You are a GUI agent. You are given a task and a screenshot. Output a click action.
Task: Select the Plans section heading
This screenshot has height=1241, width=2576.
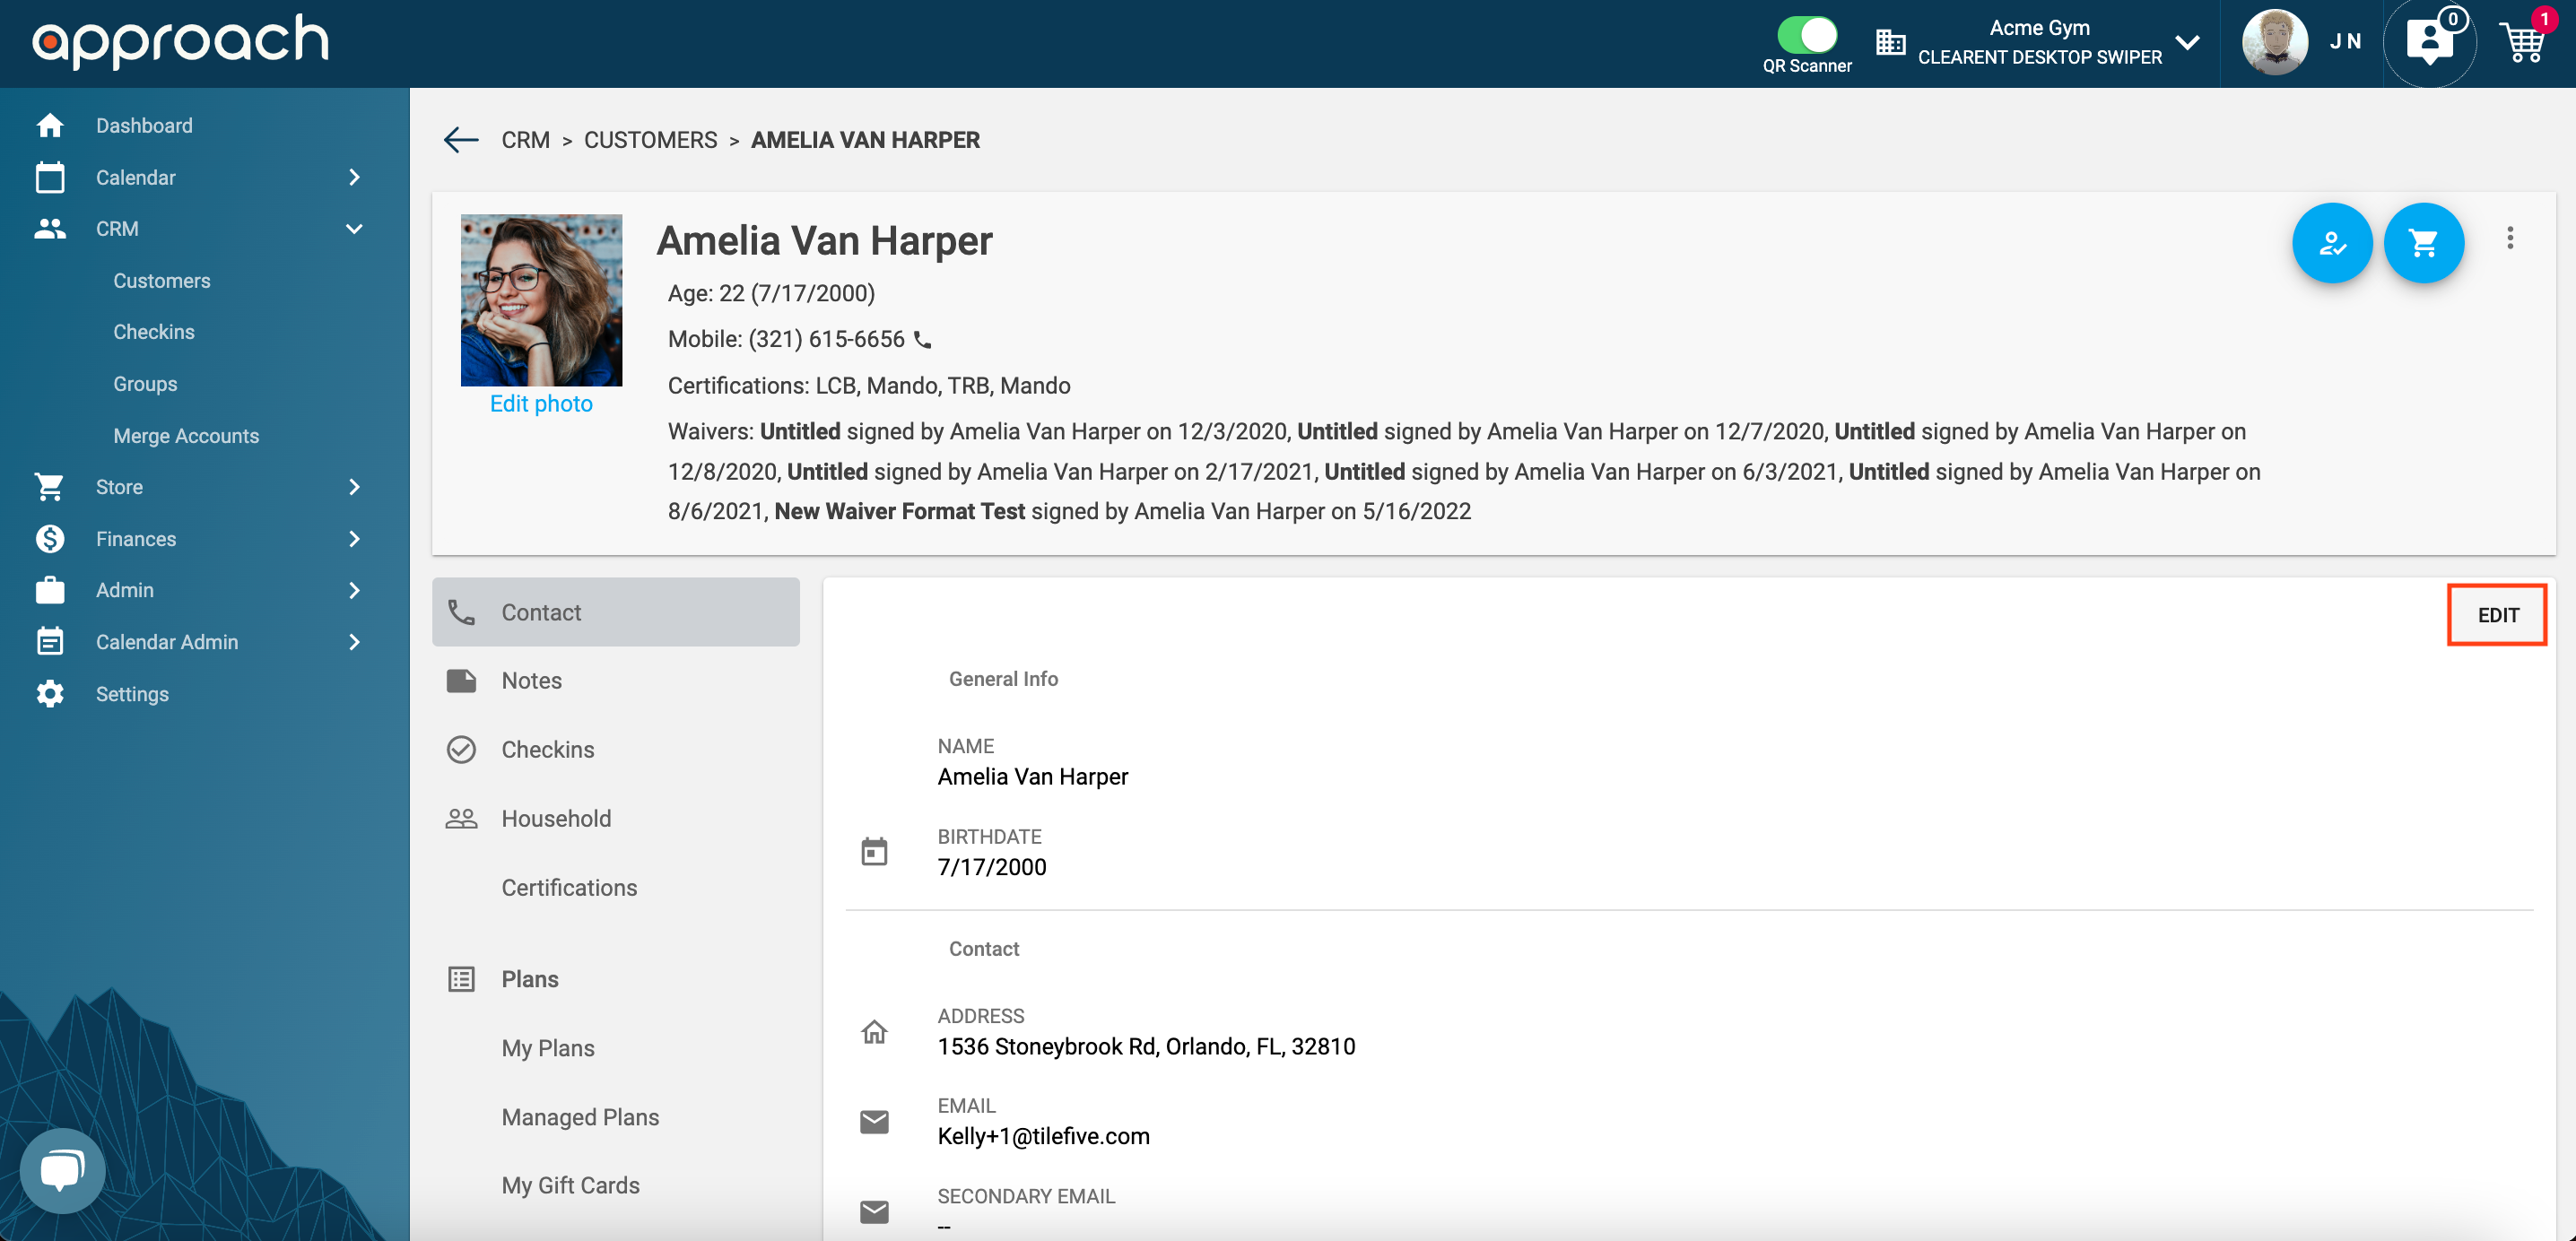(530, 979)
